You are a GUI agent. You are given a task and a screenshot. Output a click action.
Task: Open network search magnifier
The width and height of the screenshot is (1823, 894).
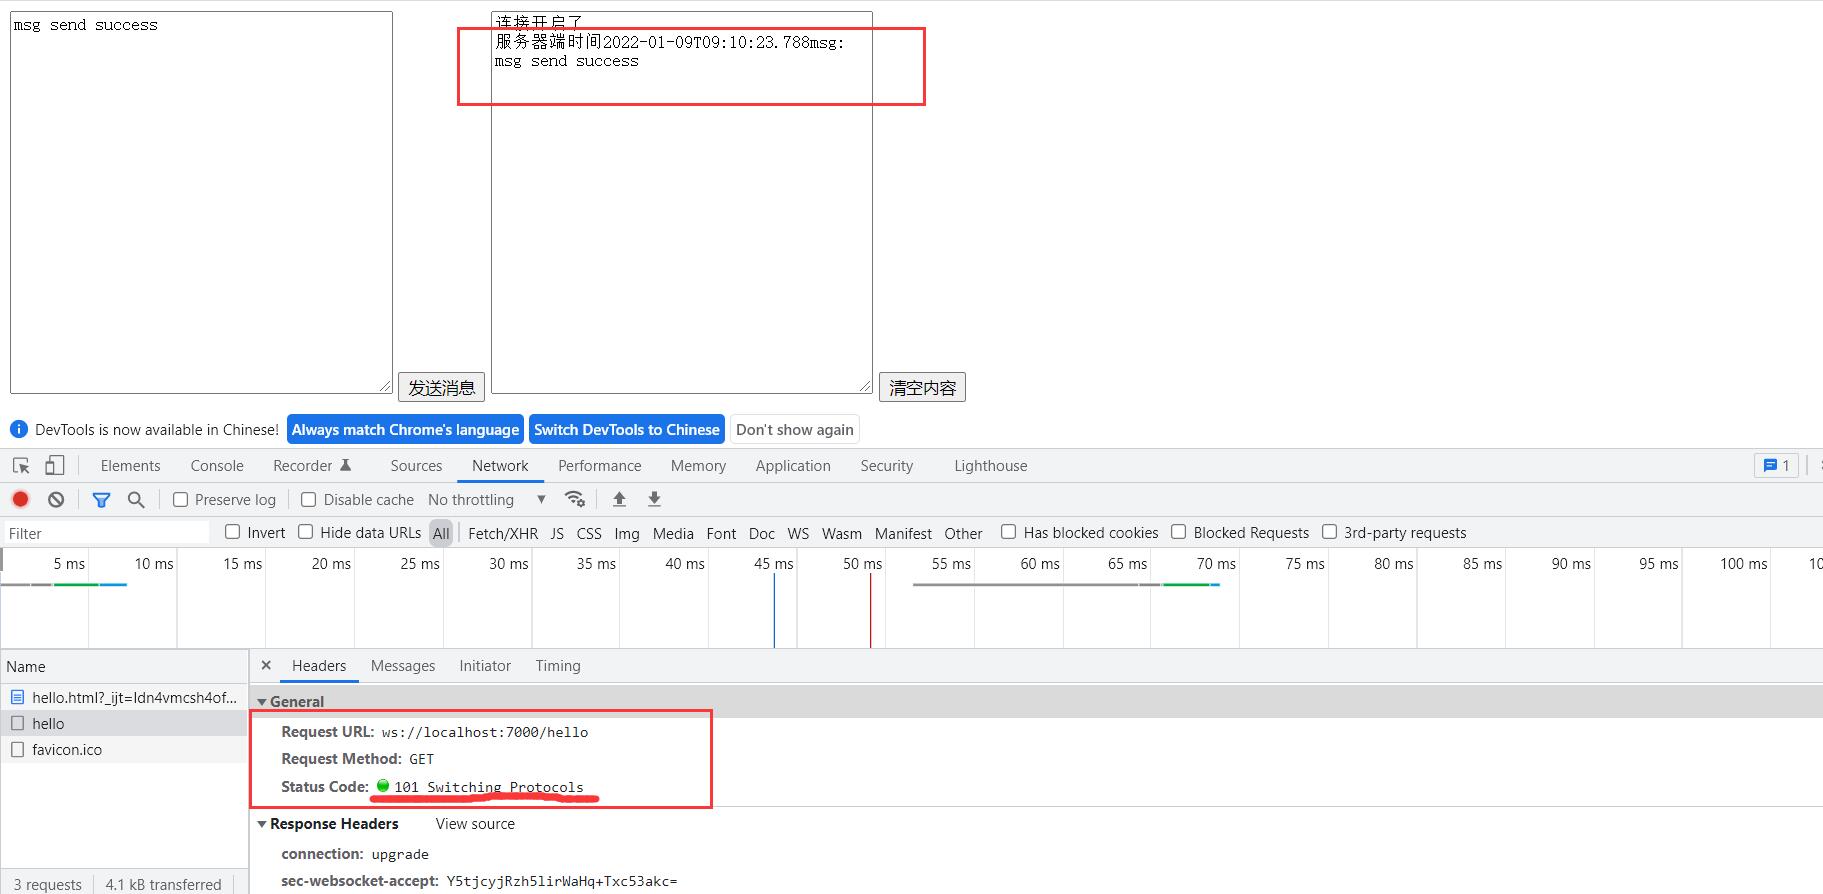click(x=136, y=499)
